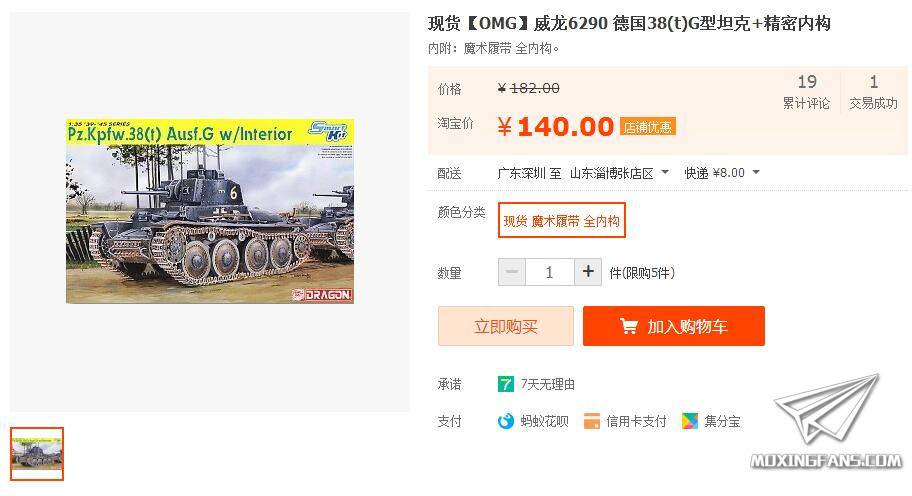The image size is (912, 496).
Task: Click the green 7-day return icon
Action: [x=505, y=384]
